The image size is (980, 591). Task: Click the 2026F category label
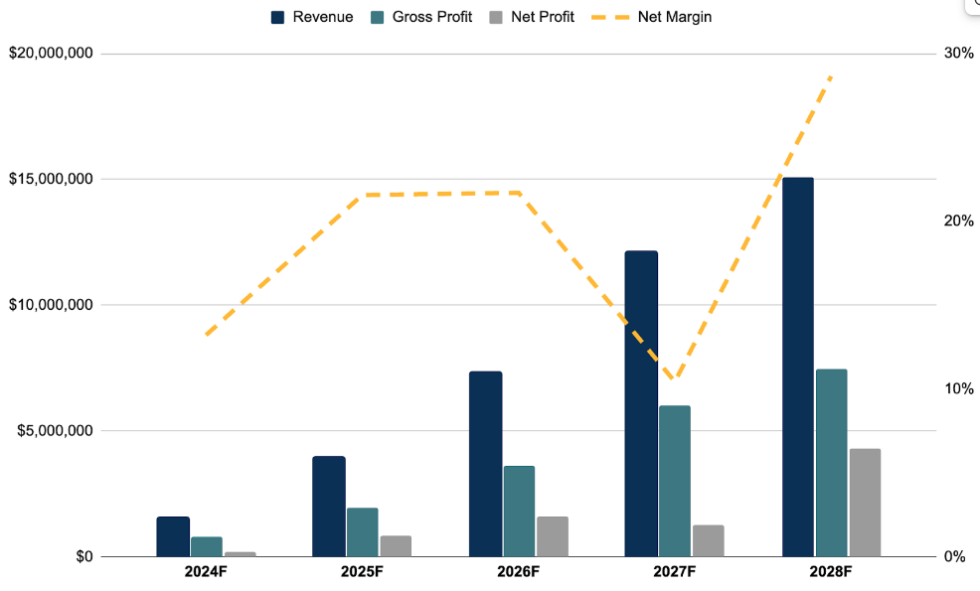click(518, 571)
